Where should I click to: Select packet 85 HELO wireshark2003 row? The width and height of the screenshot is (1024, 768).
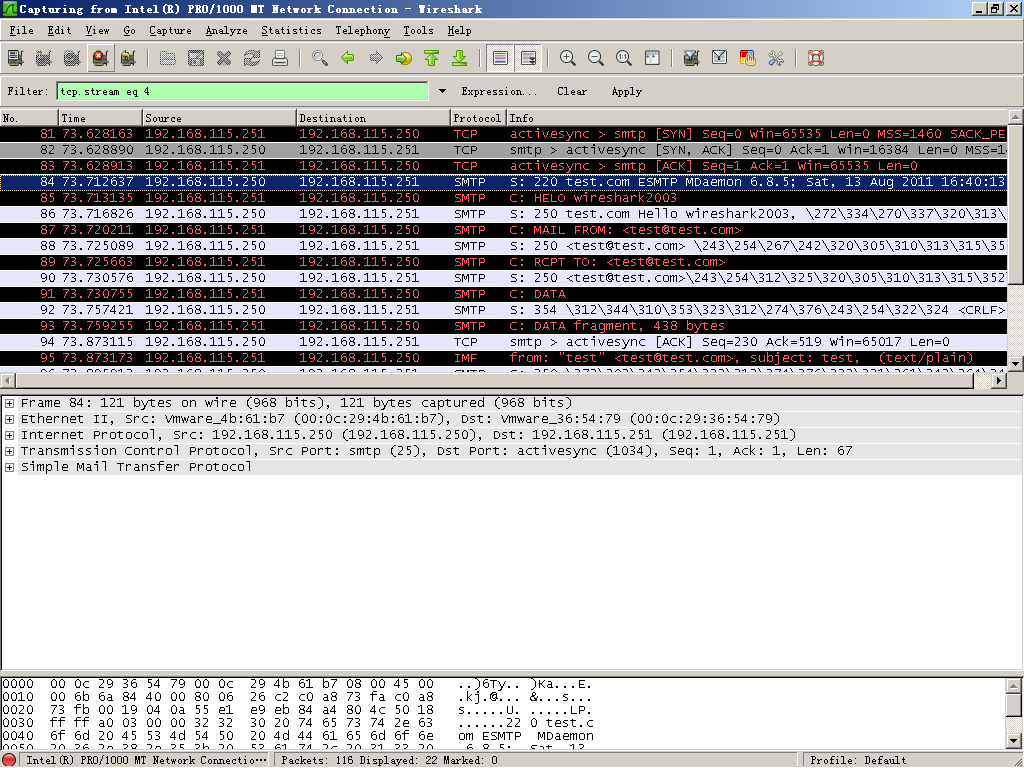click(x=504, y=198)
